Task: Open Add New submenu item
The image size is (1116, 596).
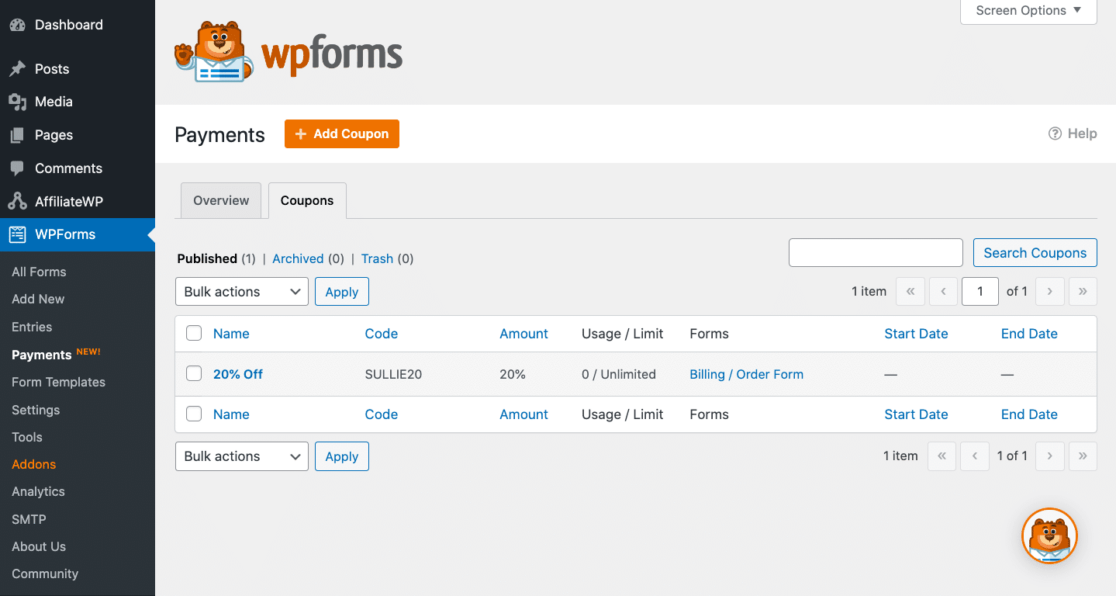Action: coord(38,299)
